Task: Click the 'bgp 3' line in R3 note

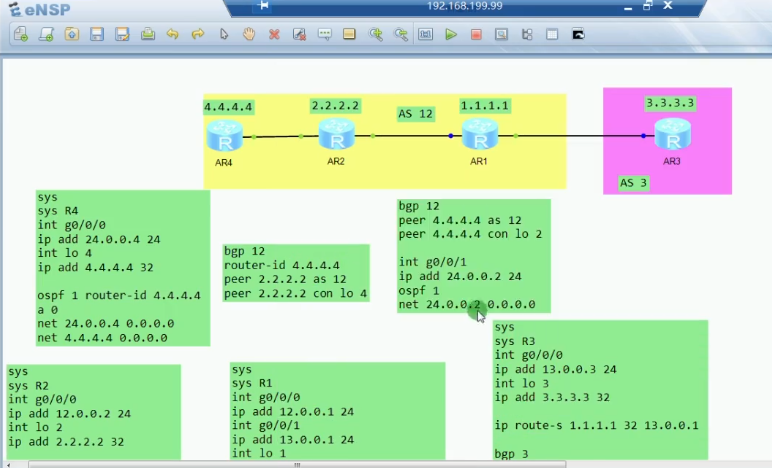Action: (x=512, y=454)
